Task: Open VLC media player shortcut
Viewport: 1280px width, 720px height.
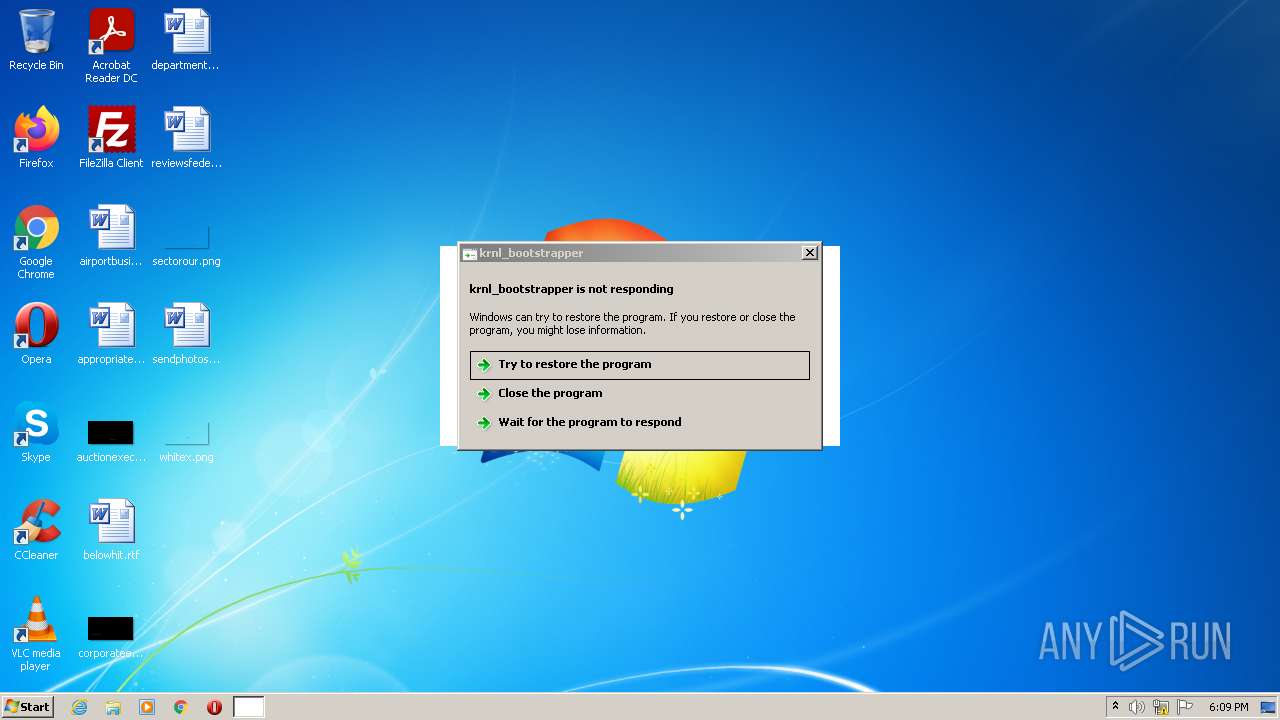Action: (36, 634)
